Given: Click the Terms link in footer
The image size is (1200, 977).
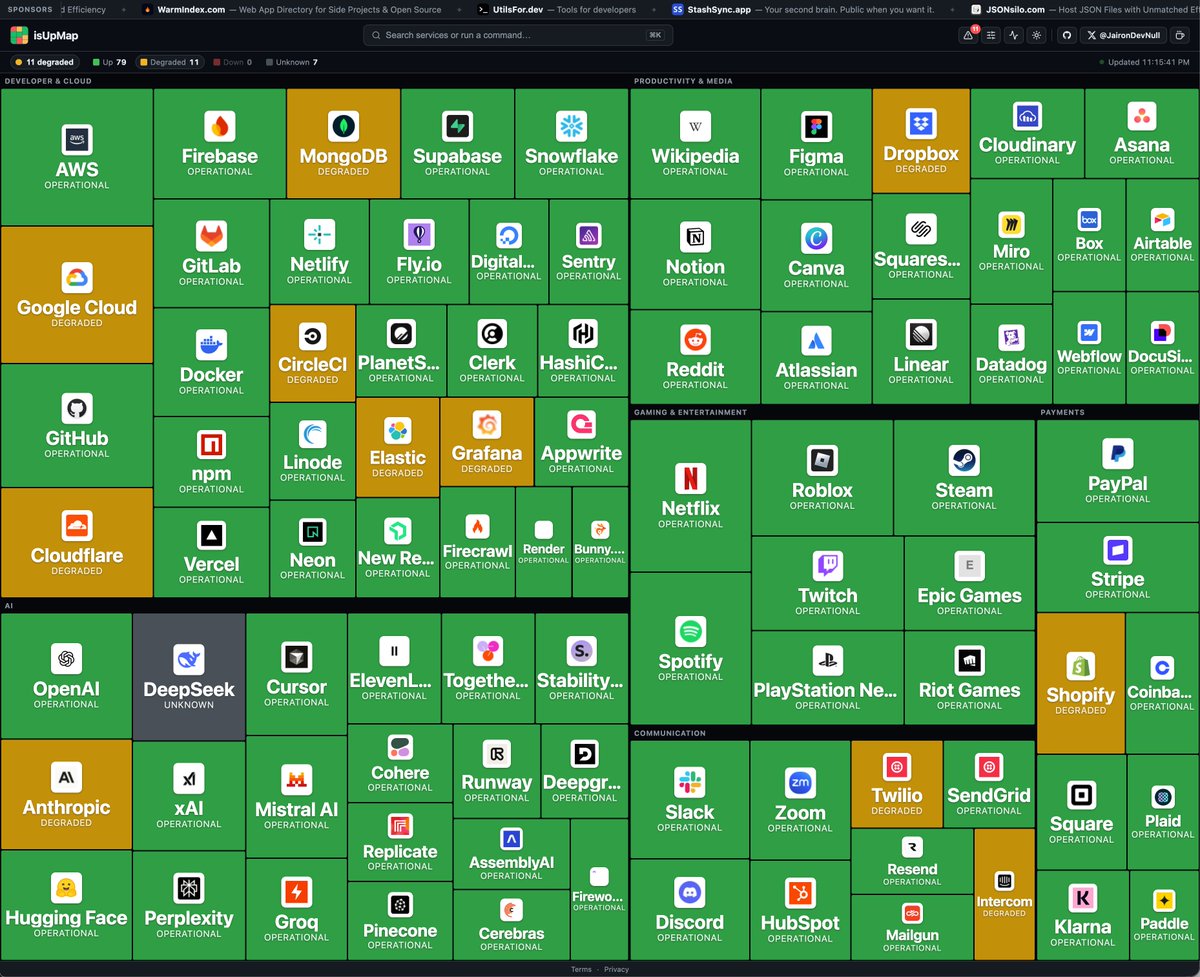Looking at the screenshot, I should (581, 969).
